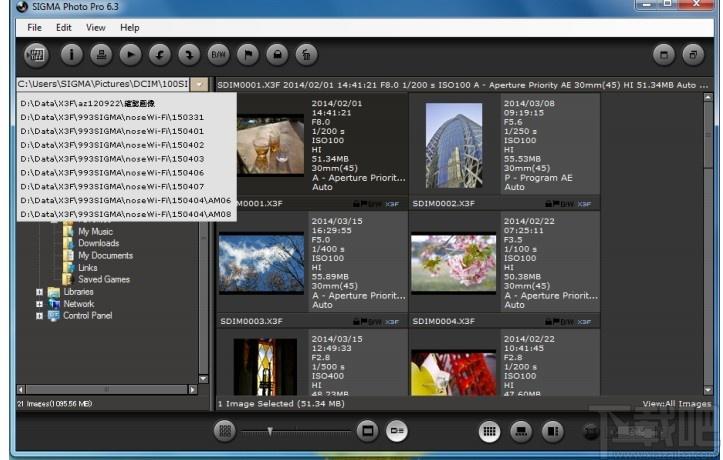Choose the noseWi-Fi\150401 path

point(127,131)
